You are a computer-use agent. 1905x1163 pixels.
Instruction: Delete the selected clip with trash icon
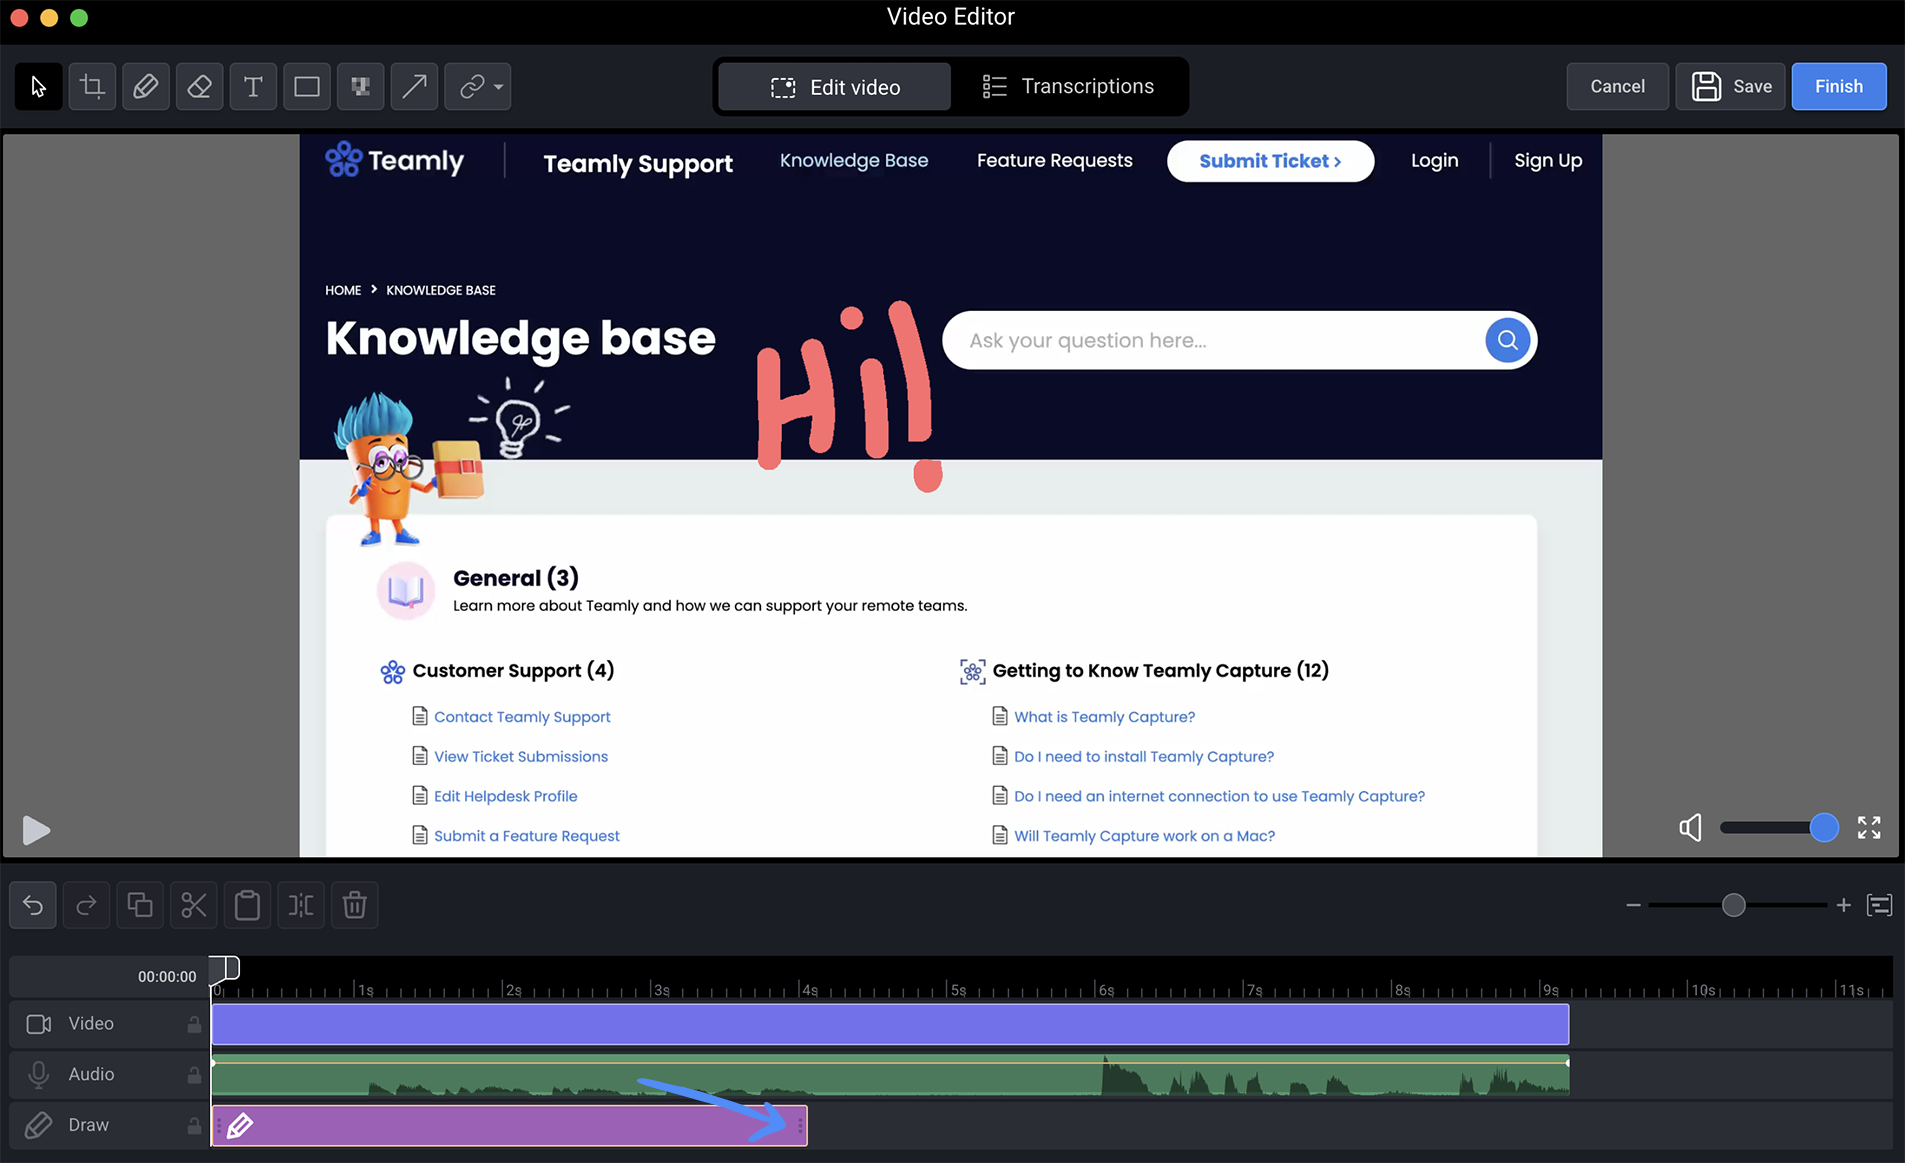coord(355,906)
